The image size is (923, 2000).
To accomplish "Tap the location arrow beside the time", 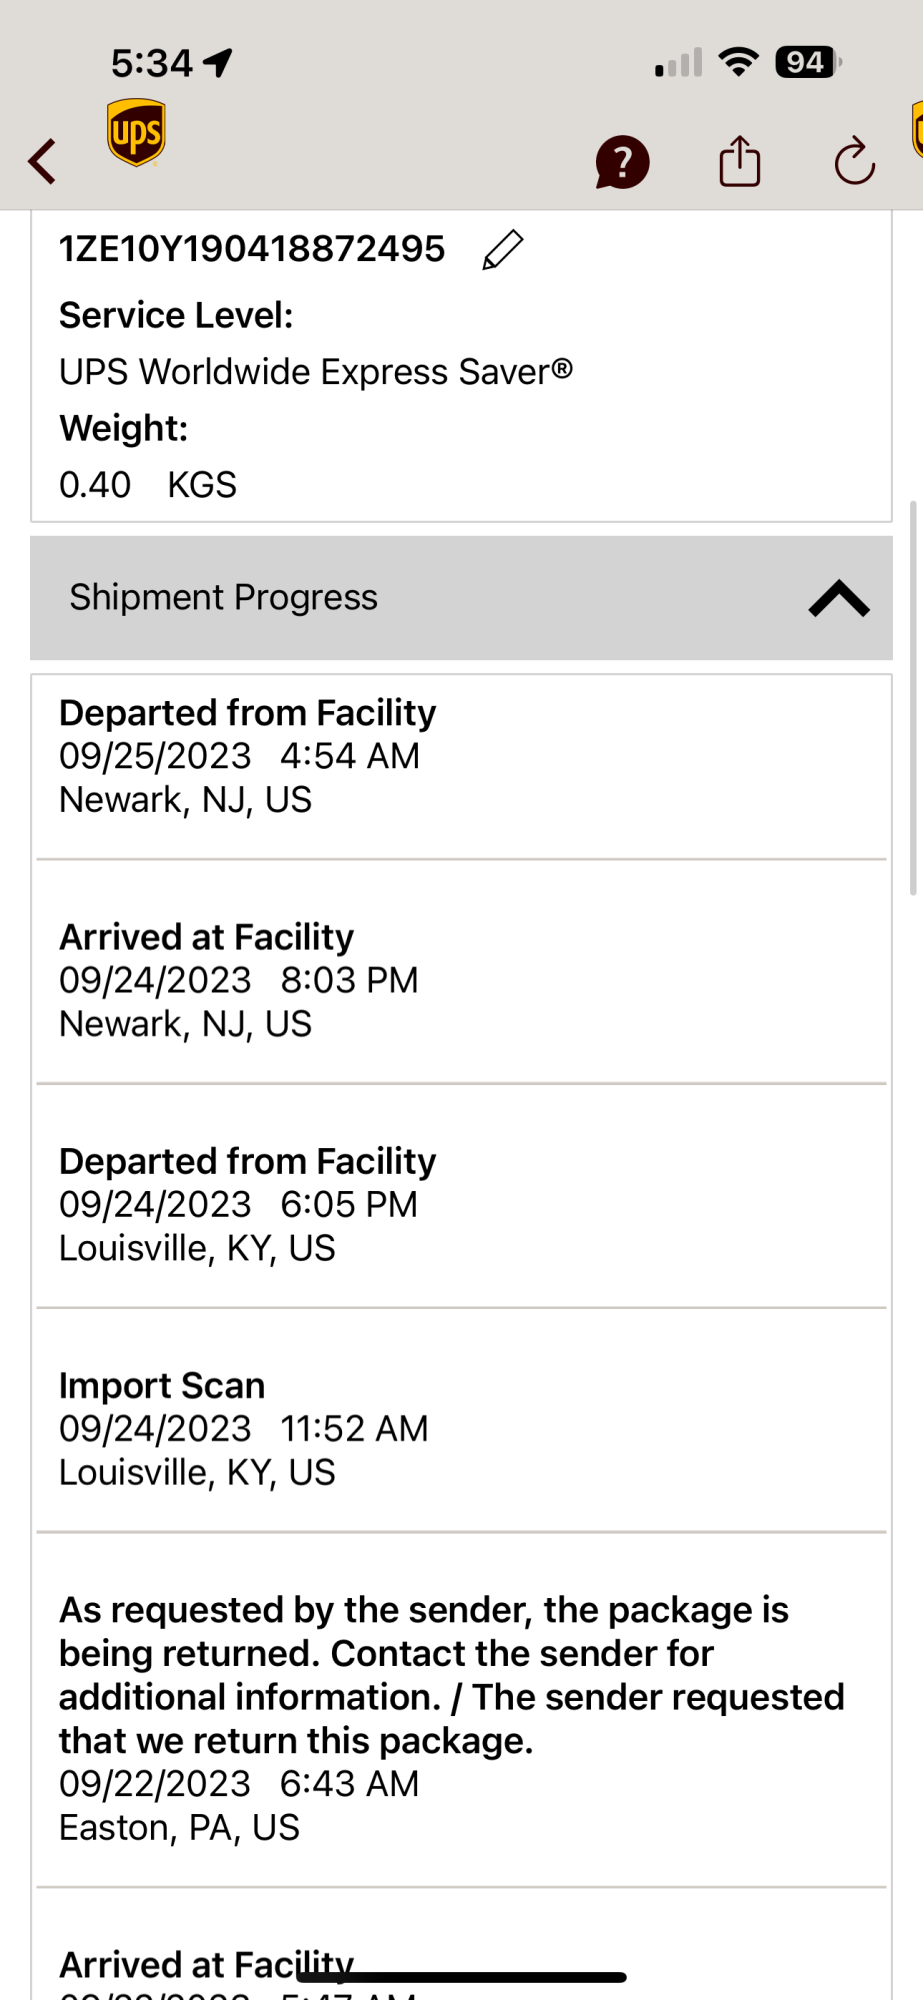I will click(x=218, y=63).
